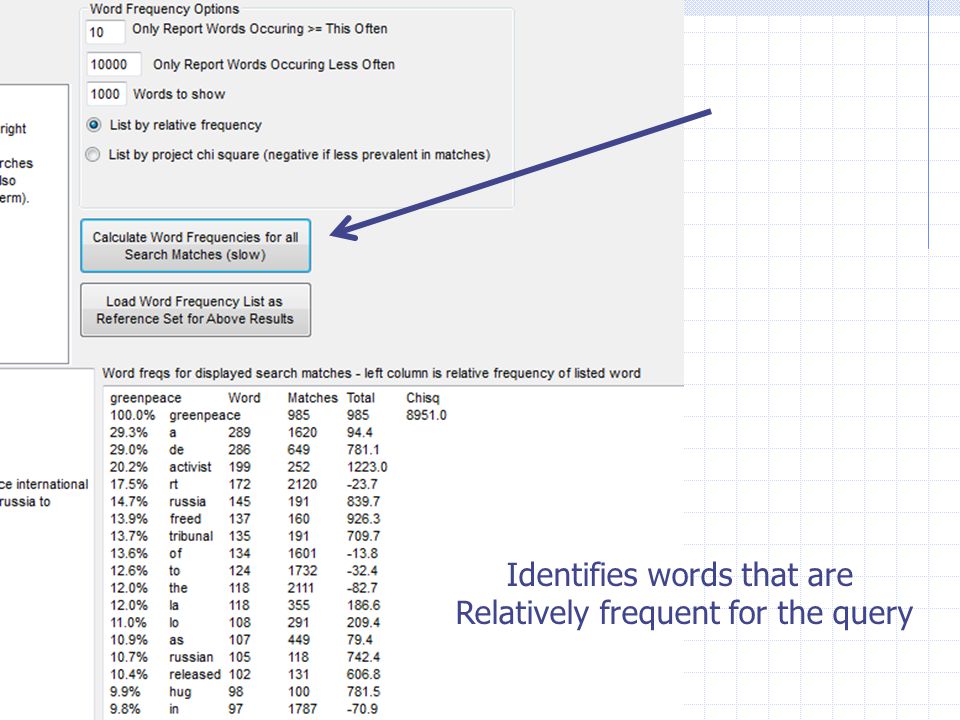Select the 'rt' row with 17.5%
Image resolution: width=960 pixels, height=720 pixels.
click(x=245, y=484)
